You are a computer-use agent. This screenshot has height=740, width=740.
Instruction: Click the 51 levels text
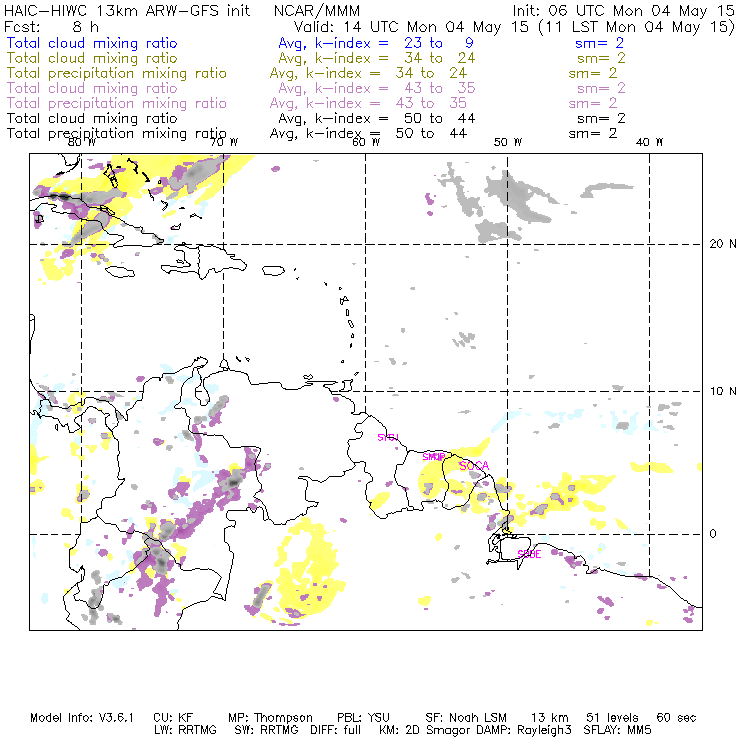point(612,718)
